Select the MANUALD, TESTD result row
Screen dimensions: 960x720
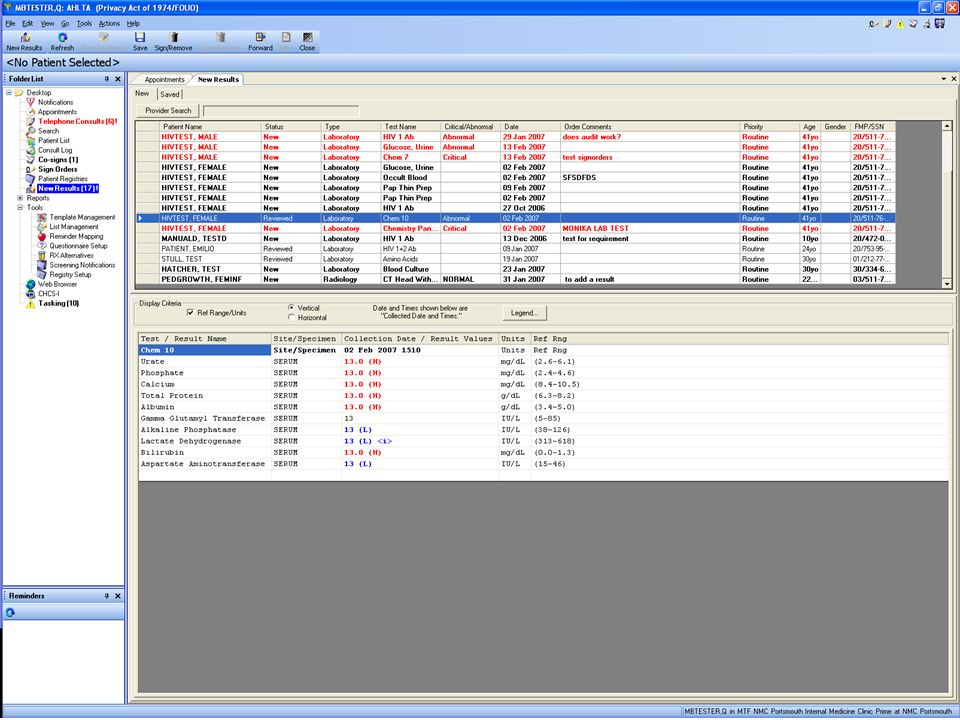pos(515,239)
